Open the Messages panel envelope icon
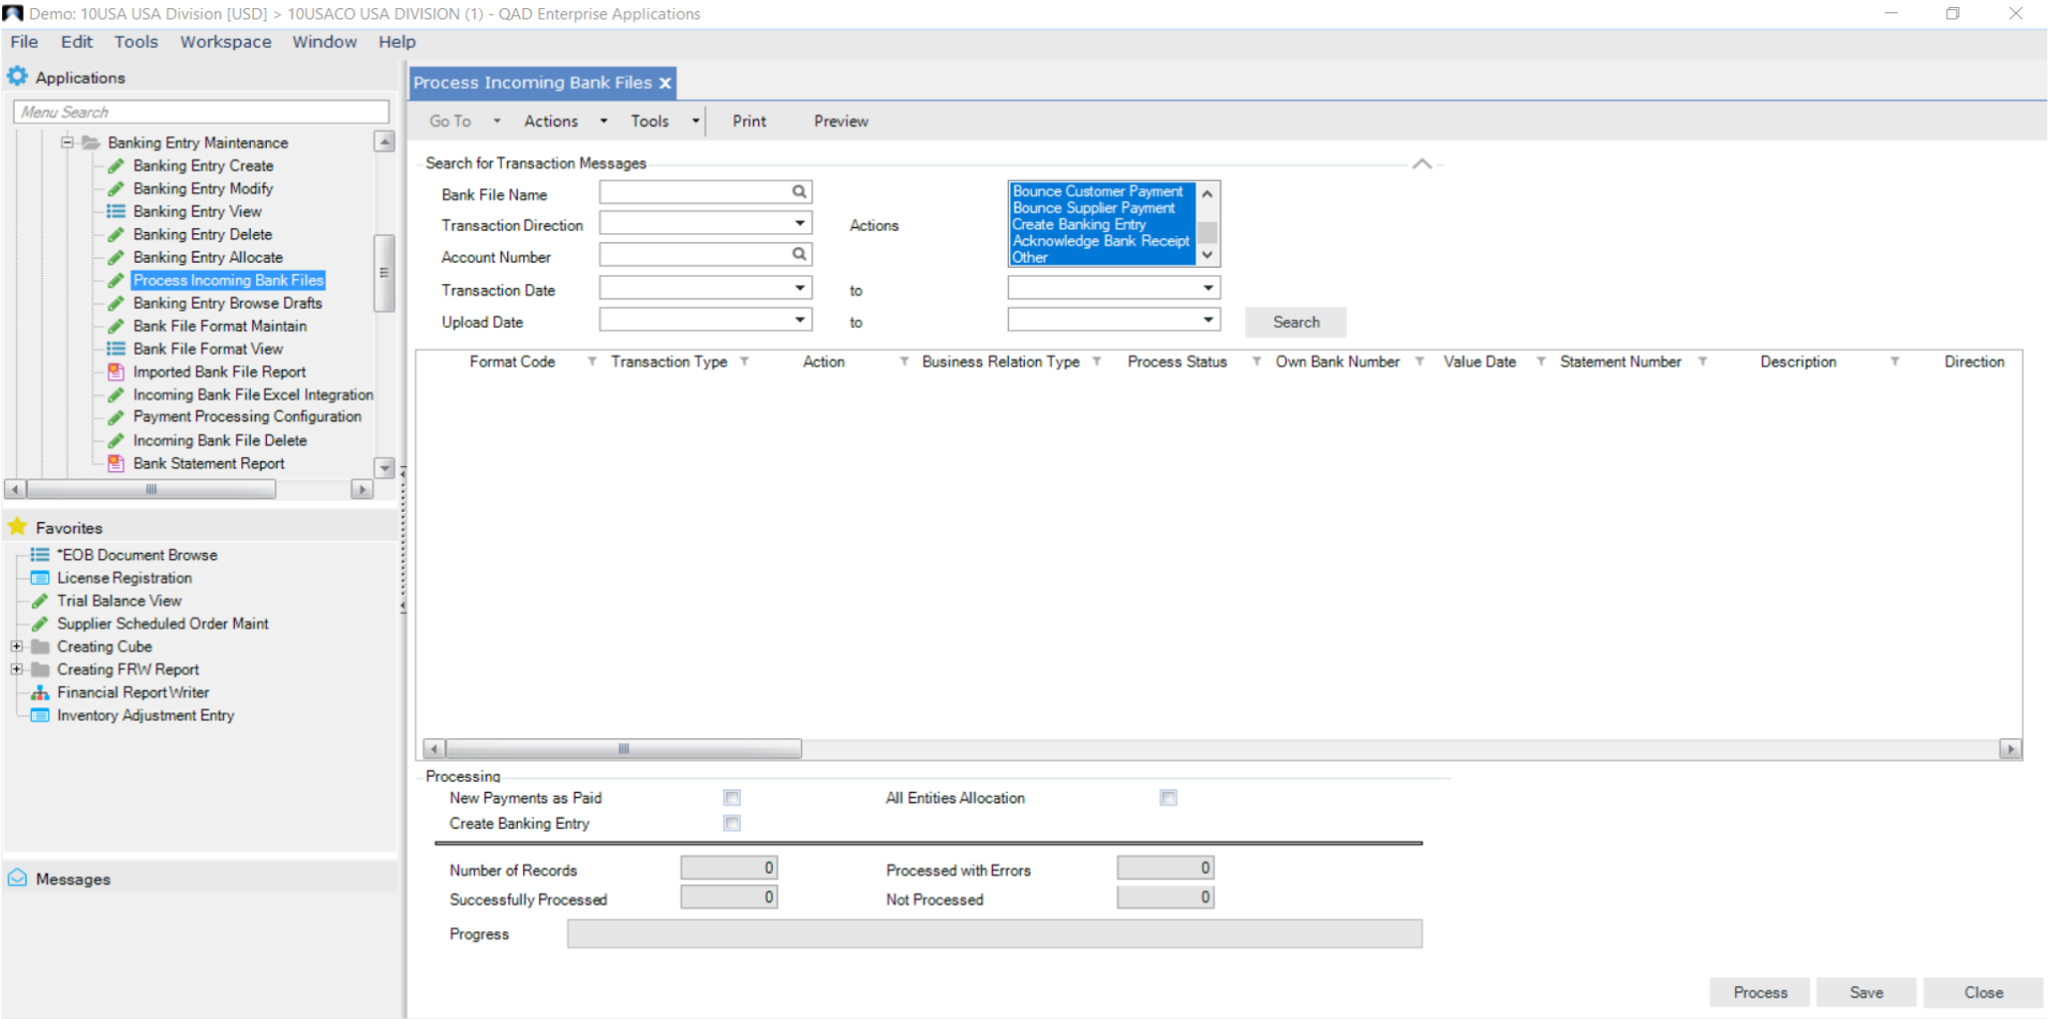 pyautogui.click(x=17, y=878)
